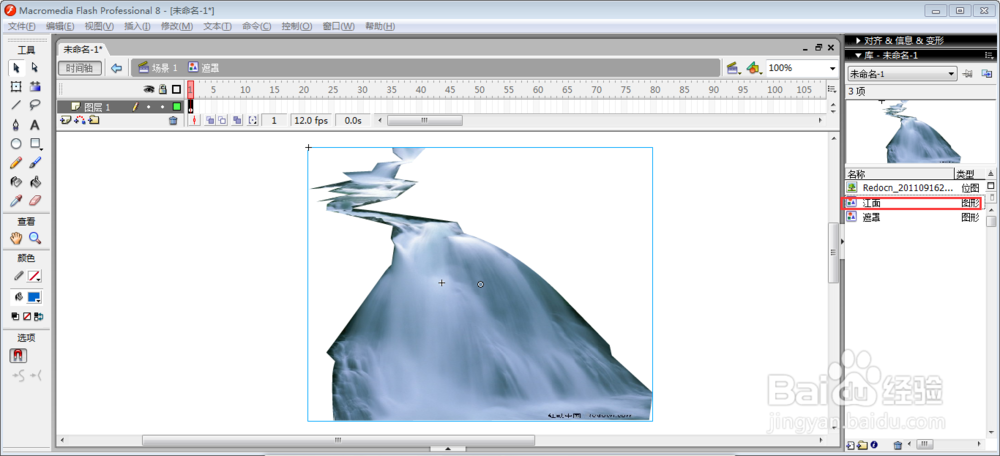
Task: Choose the Oval tool
Action: pyautogui.click(x=17, y=144)
